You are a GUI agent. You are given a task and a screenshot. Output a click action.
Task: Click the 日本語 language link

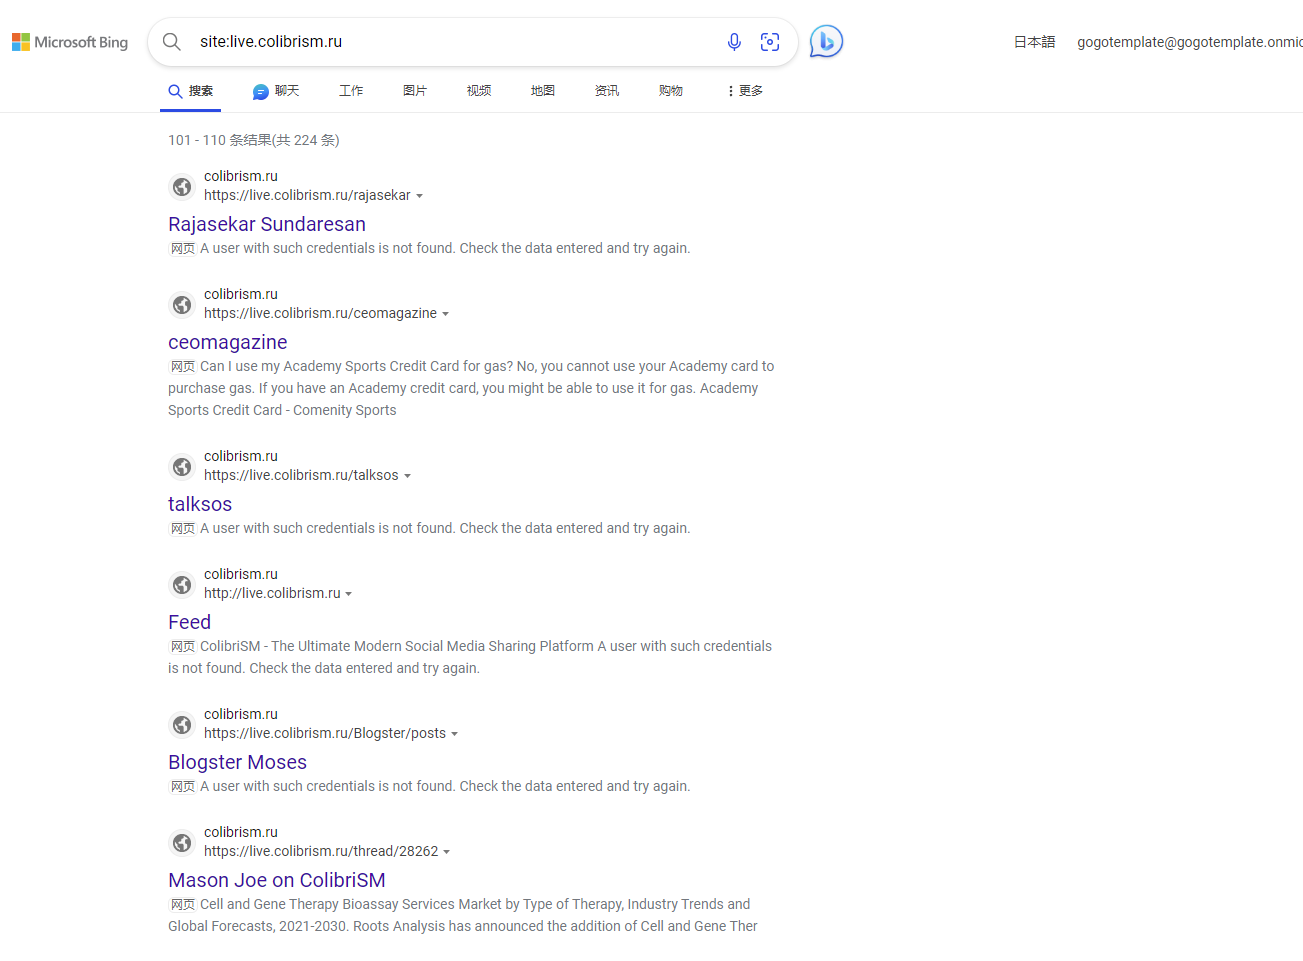click(1034, 42)
